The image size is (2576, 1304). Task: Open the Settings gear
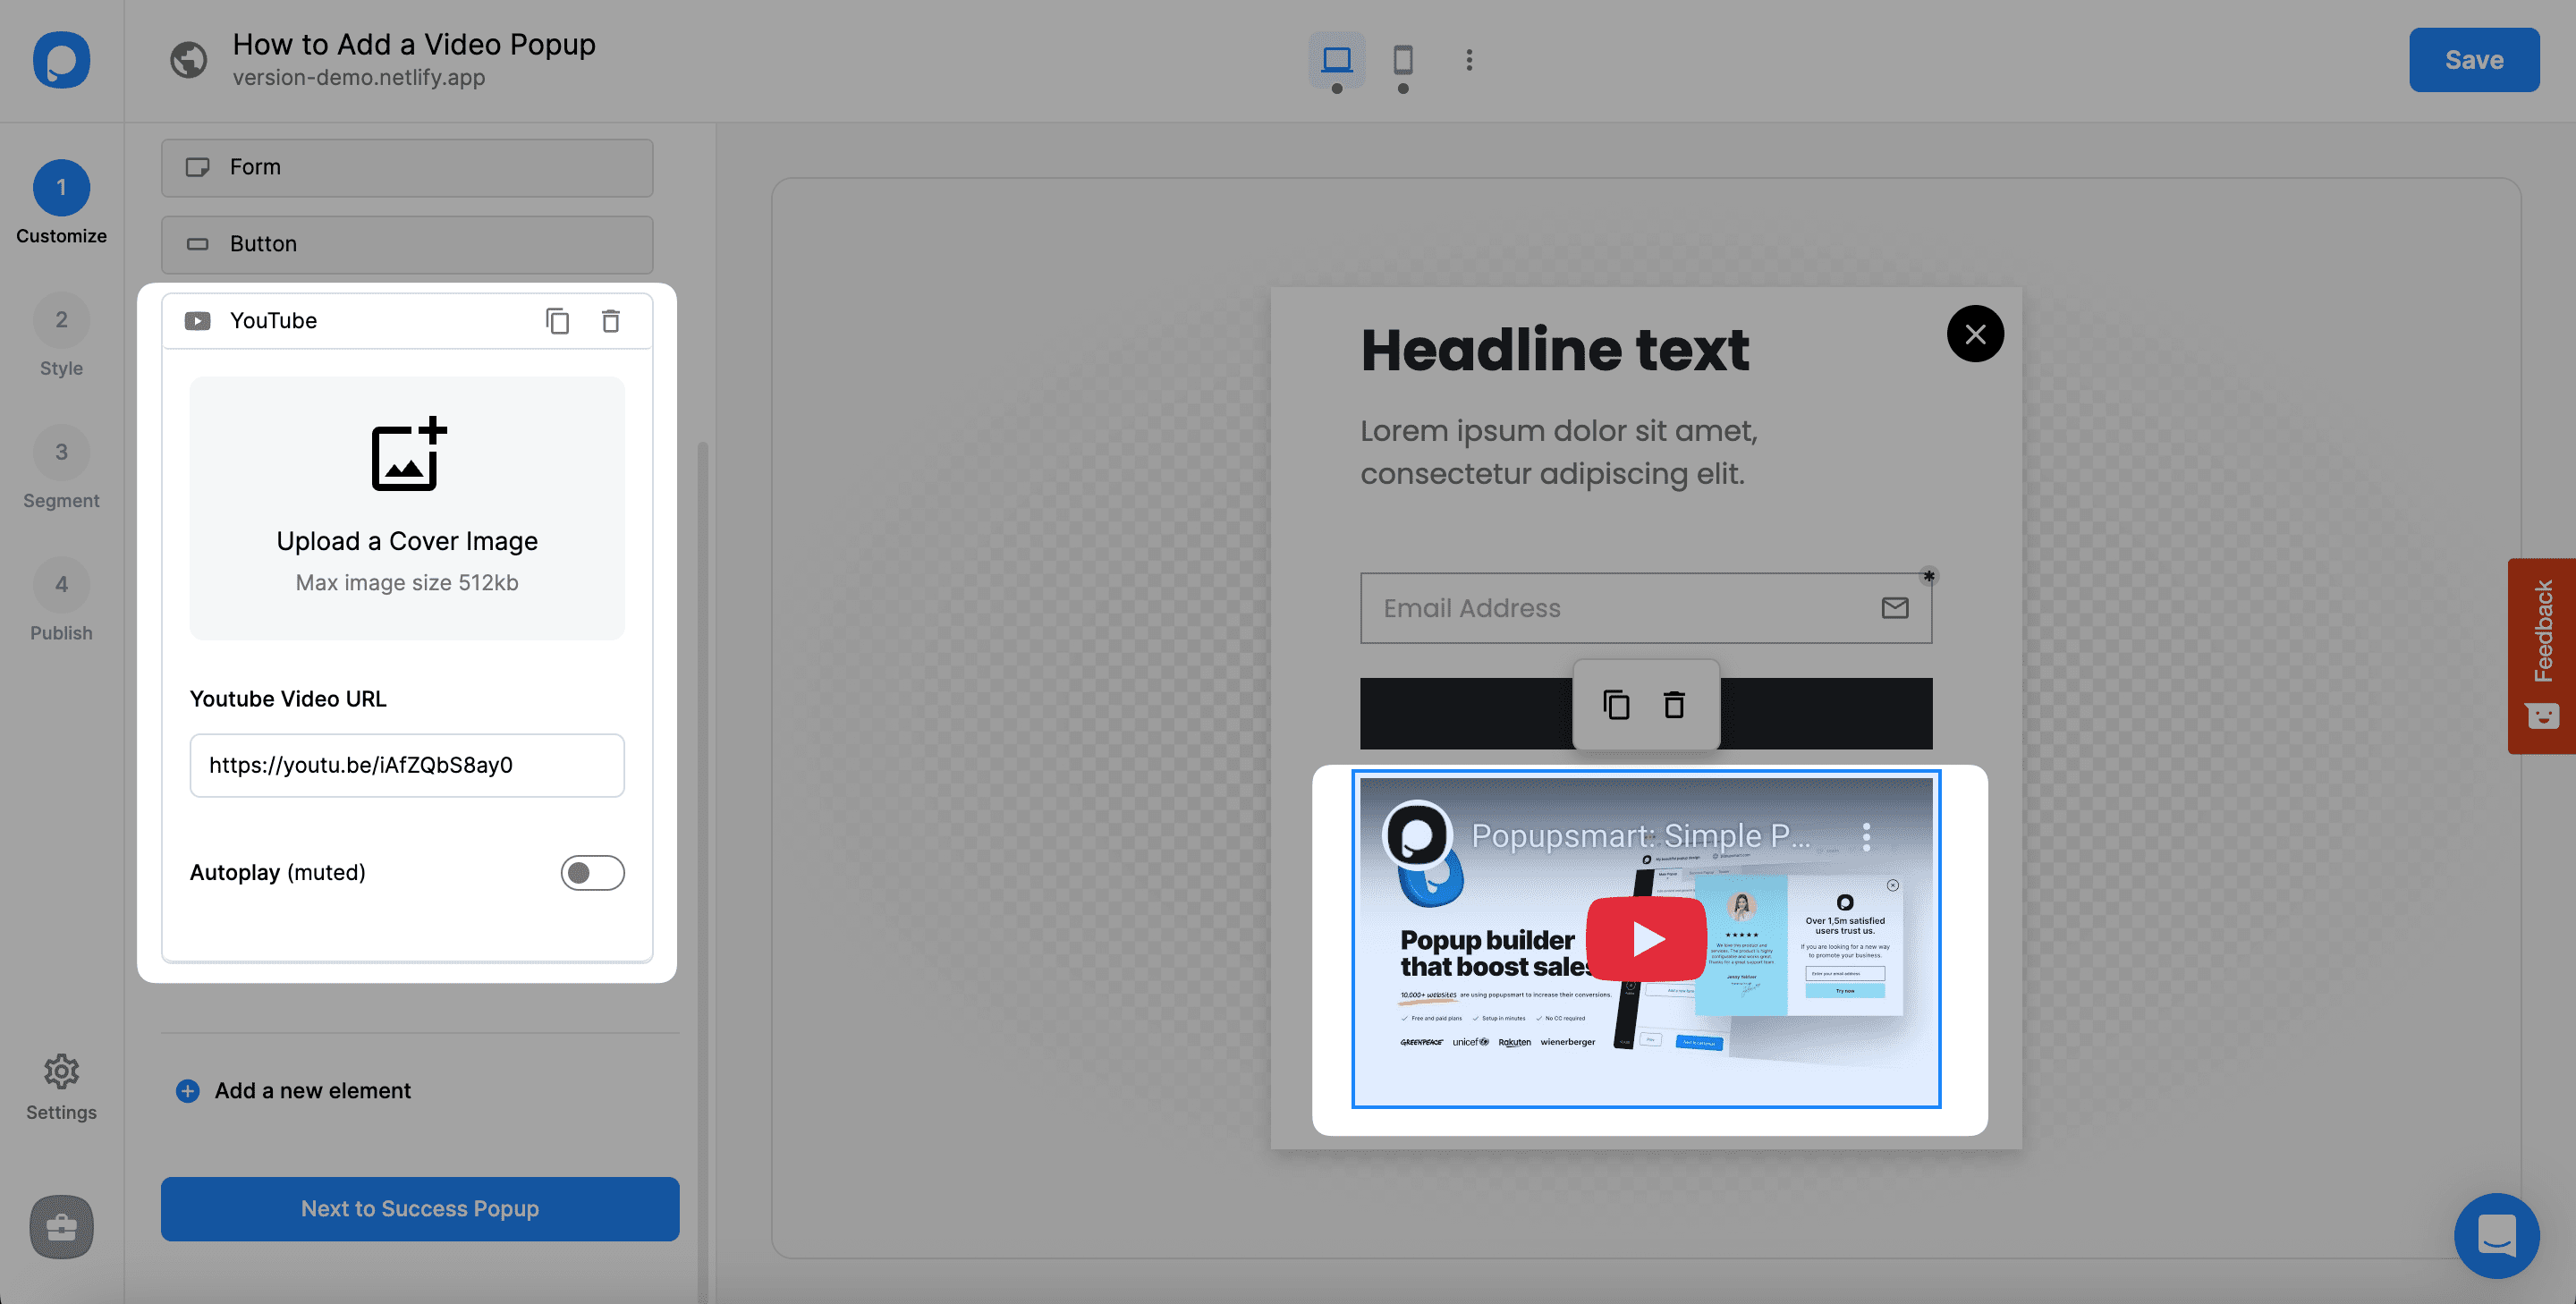61,1072
